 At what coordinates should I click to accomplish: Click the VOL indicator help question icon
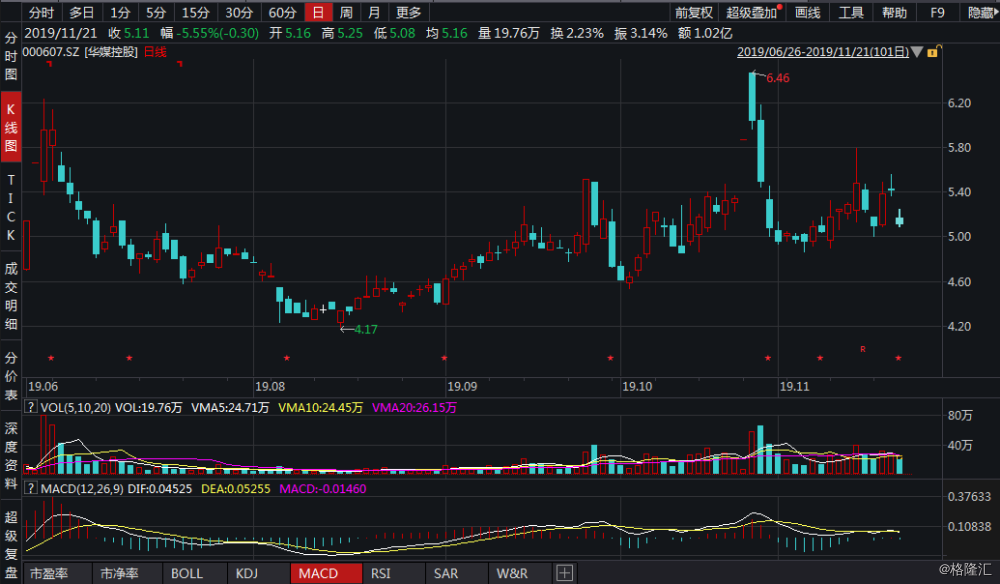click(x=30, y=407)
